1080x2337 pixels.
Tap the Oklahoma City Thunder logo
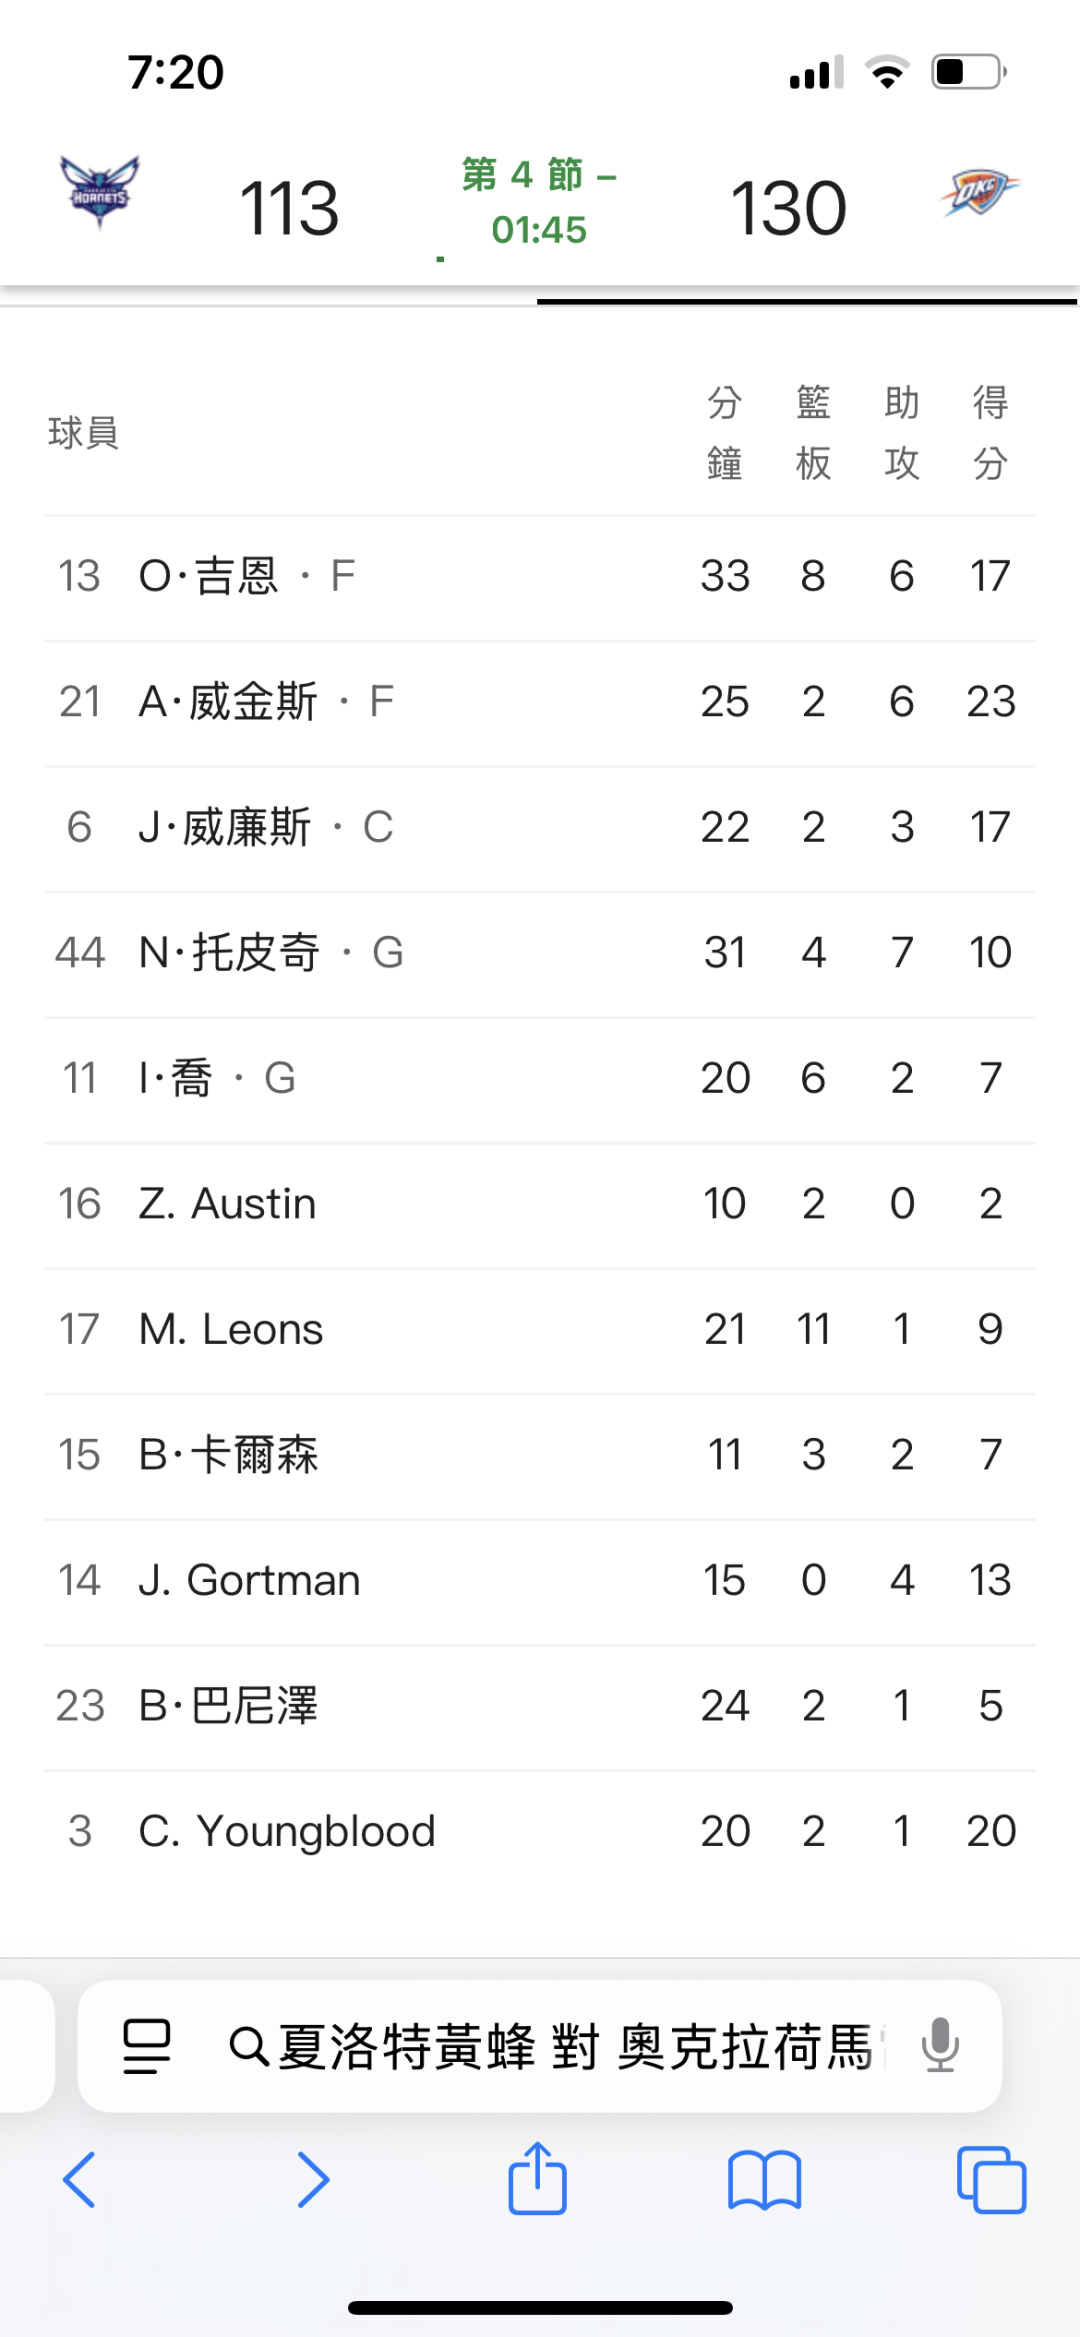[x=979, y=193]
